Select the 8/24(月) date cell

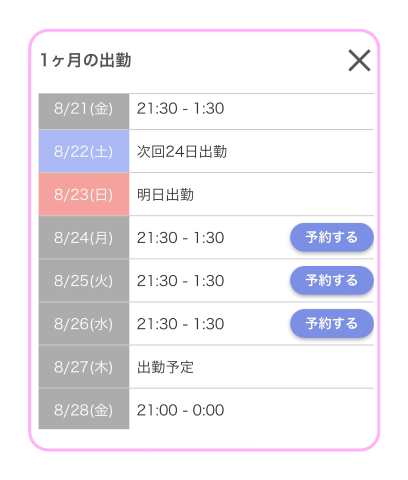(x=84, y=237)
